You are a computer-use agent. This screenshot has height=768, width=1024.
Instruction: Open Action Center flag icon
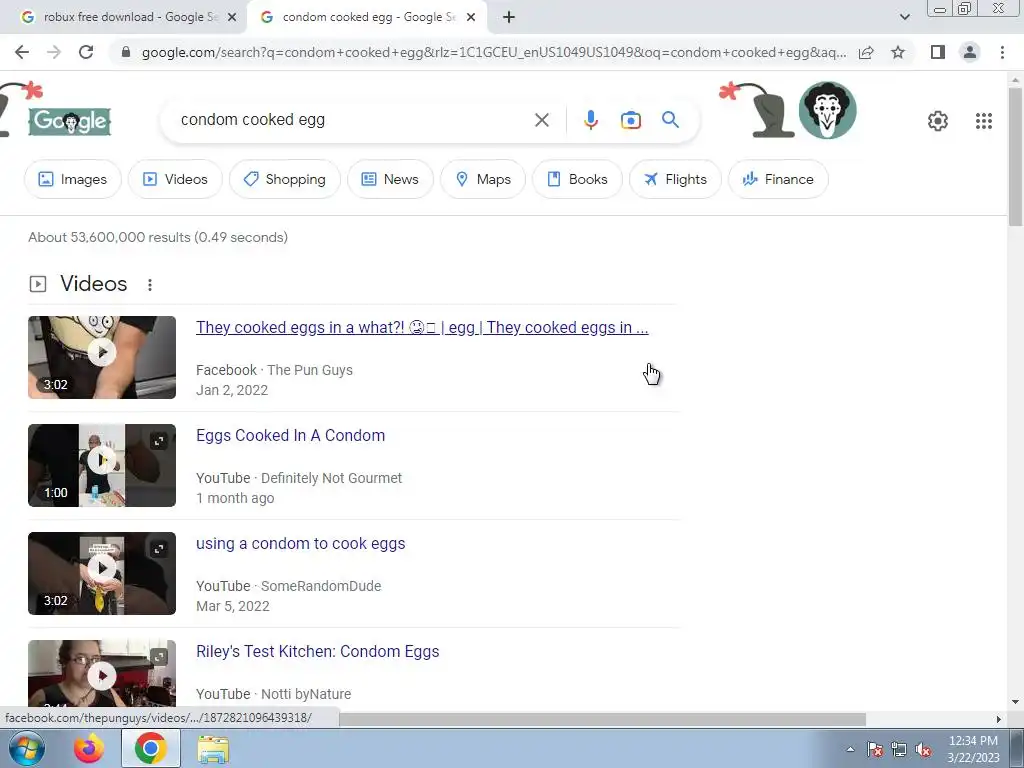pyautogui.click(x=874, y=749)
